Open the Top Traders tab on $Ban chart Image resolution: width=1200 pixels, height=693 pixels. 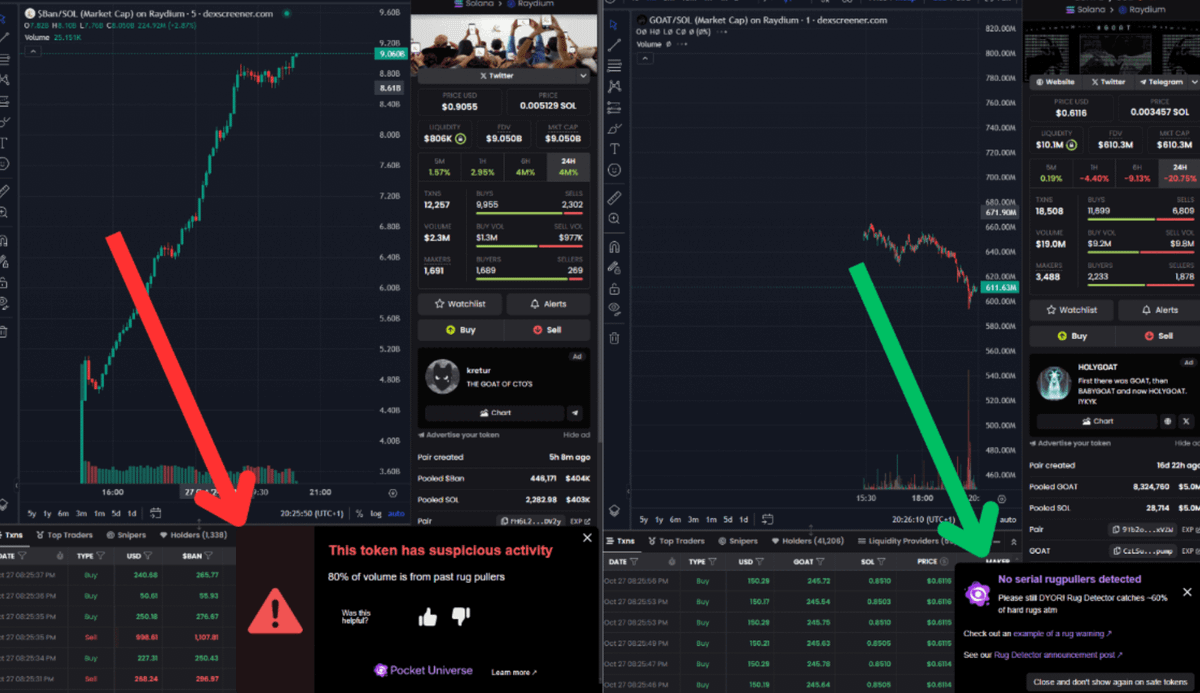[x=63, y=535]
